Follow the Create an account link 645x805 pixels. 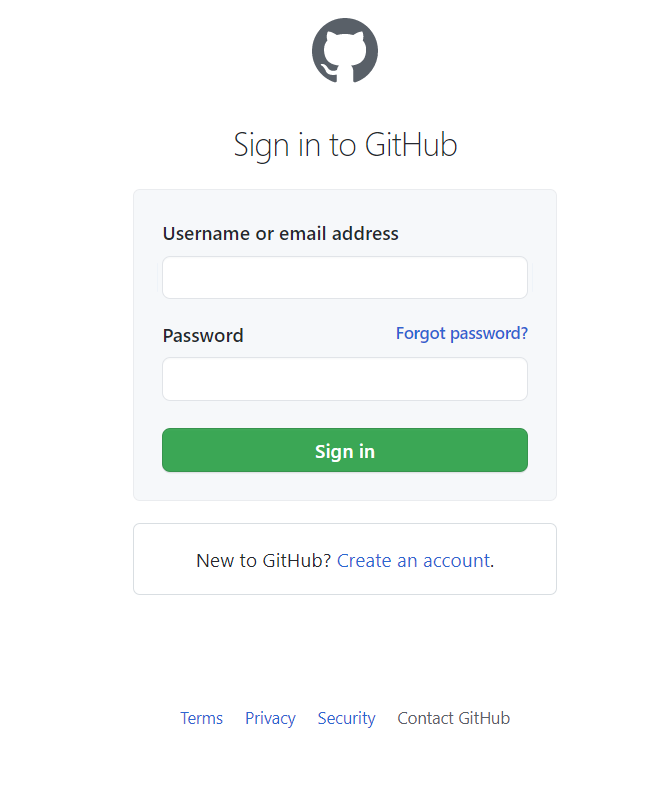click(413, 561)
